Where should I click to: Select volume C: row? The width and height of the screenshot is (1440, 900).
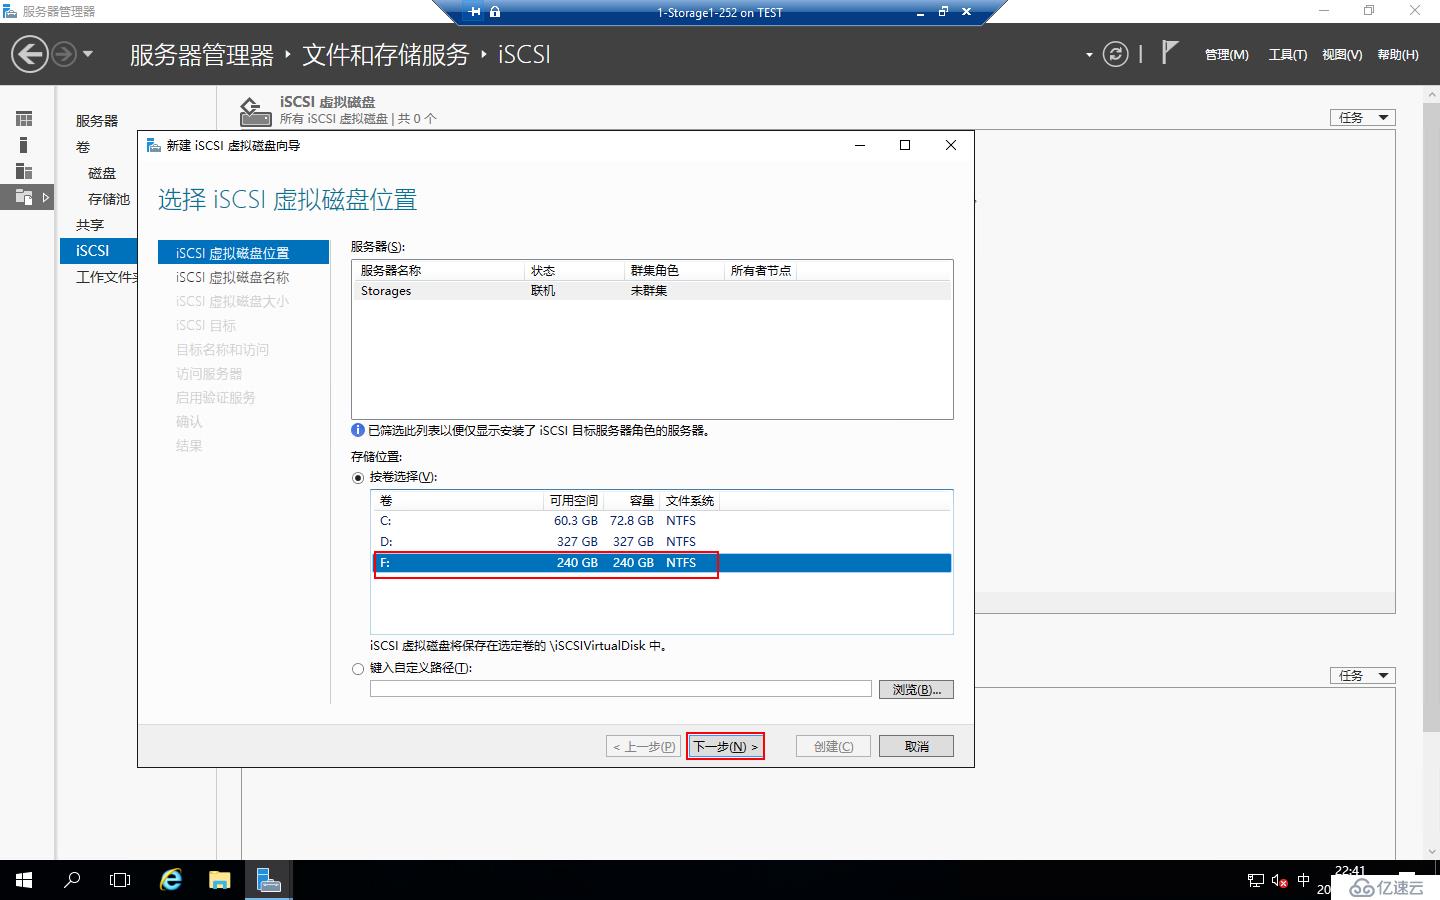click(x=661, y=521)
